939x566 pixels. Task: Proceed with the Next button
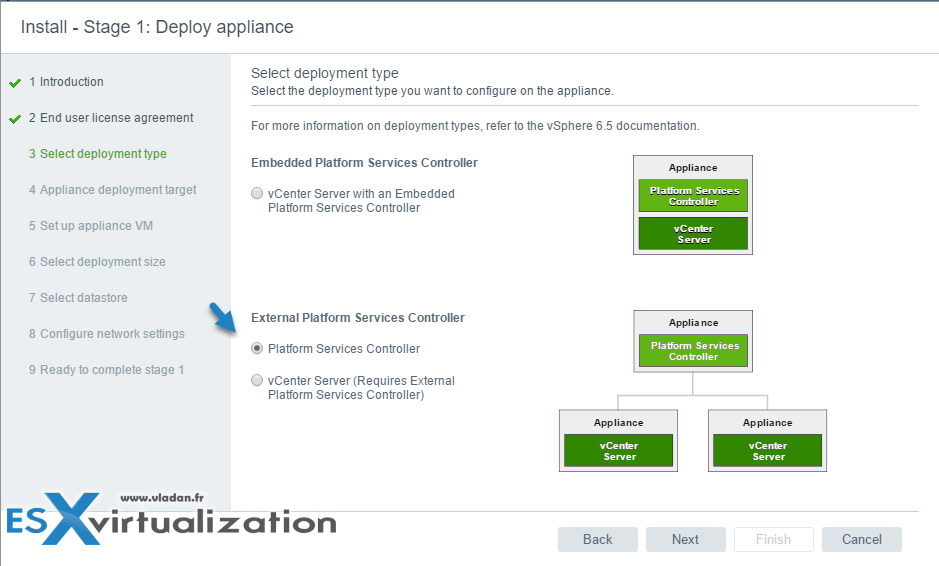(x=686, y=540)
